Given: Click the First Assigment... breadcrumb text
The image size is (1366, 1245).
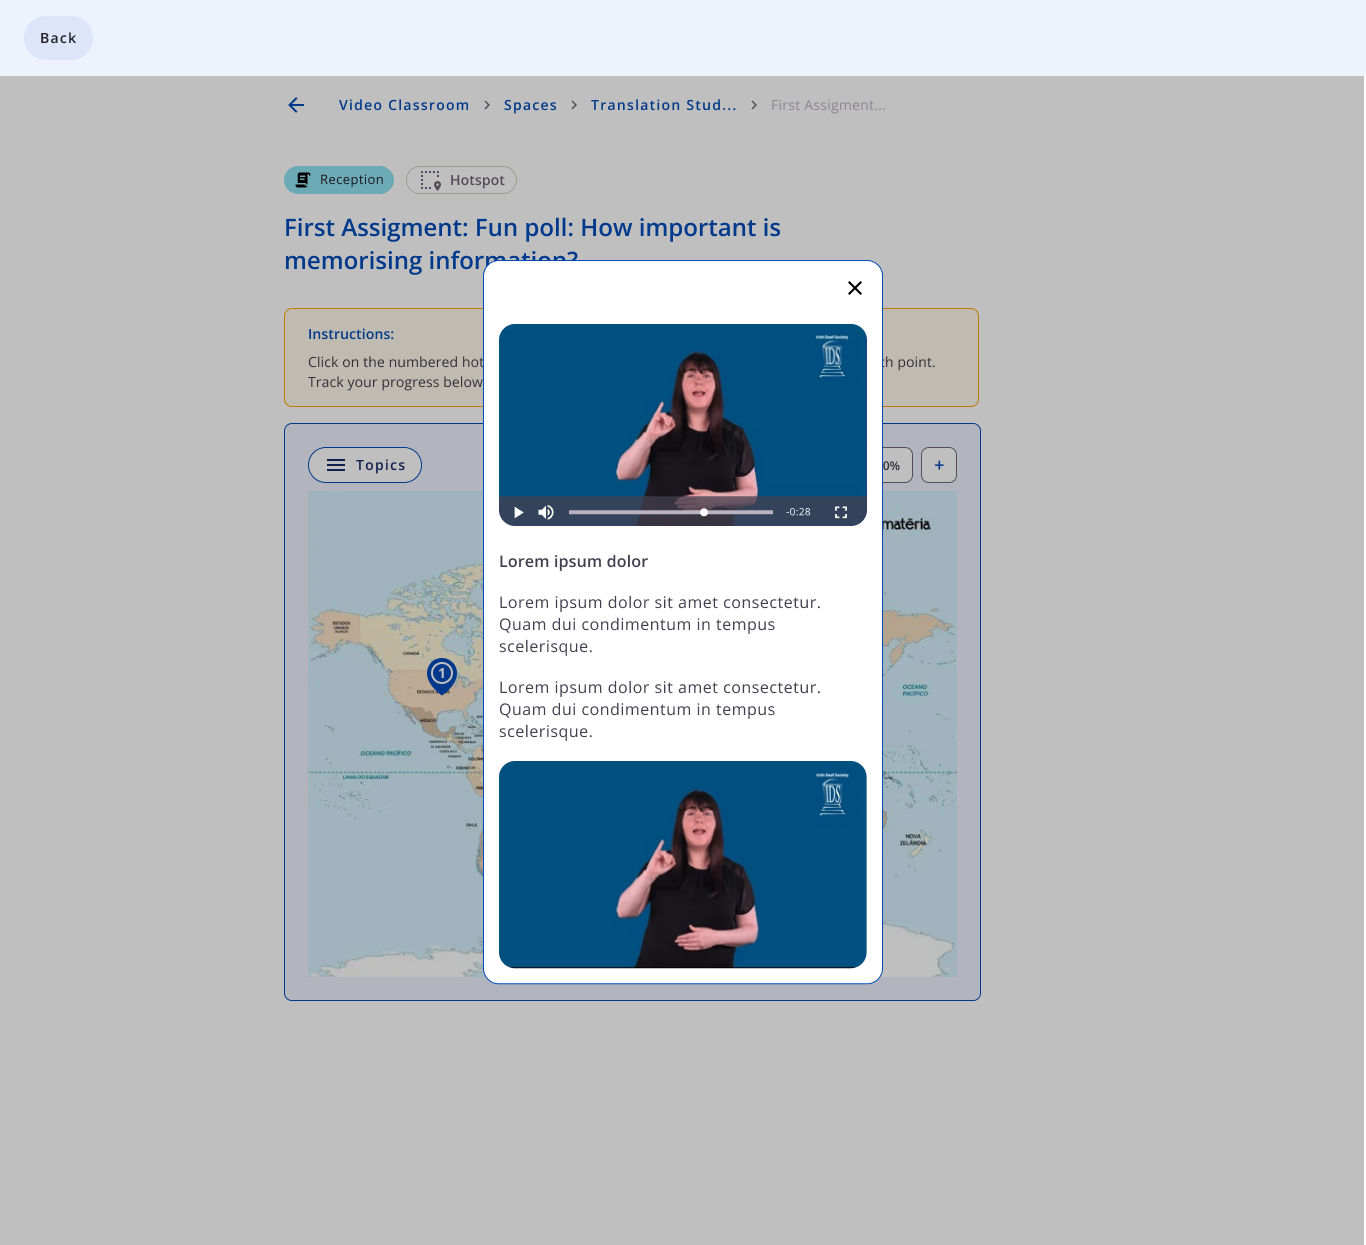Looking at the screenshot, I should [828, 105].
